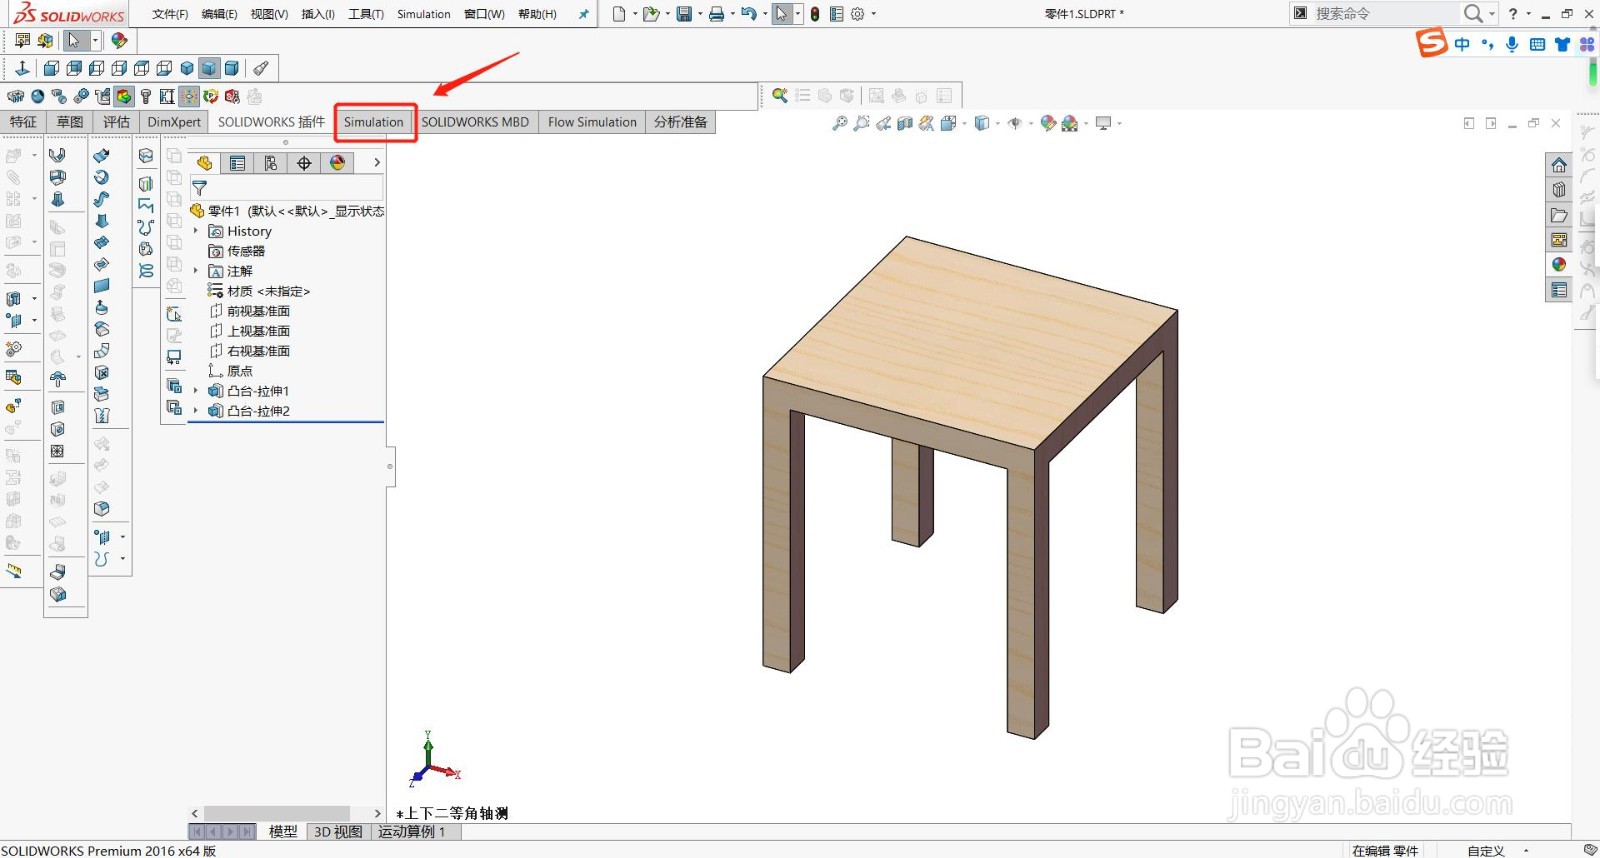1600x858 pixels.
Task: Select the Front view cube icon
Action: [51, 68]
